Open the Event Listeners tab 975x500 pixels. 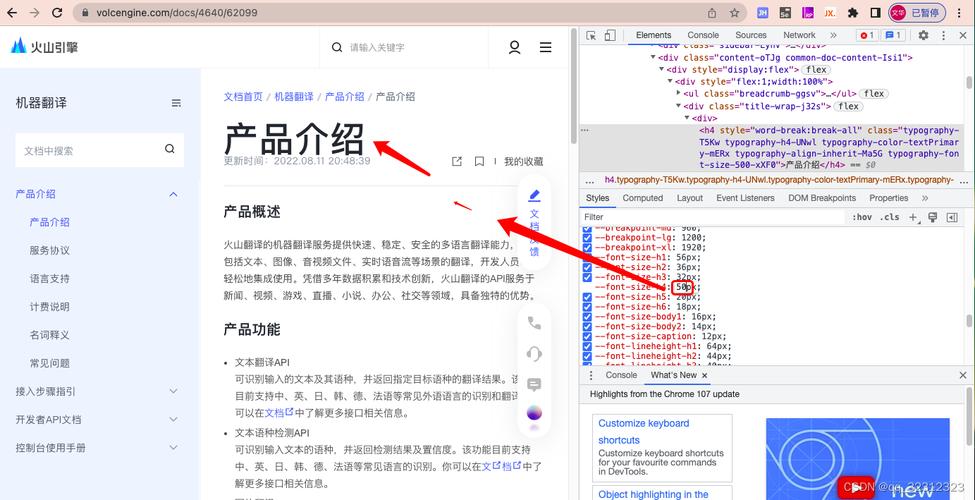[x=745, y=198]
